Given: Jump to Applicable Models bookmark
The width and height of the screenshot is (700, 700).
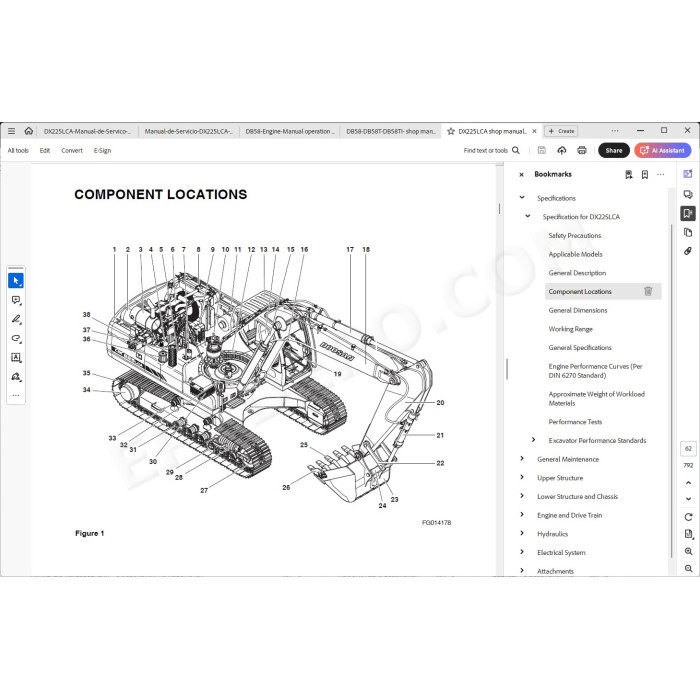Looking at the screenshot, I should tap(575, 254).
